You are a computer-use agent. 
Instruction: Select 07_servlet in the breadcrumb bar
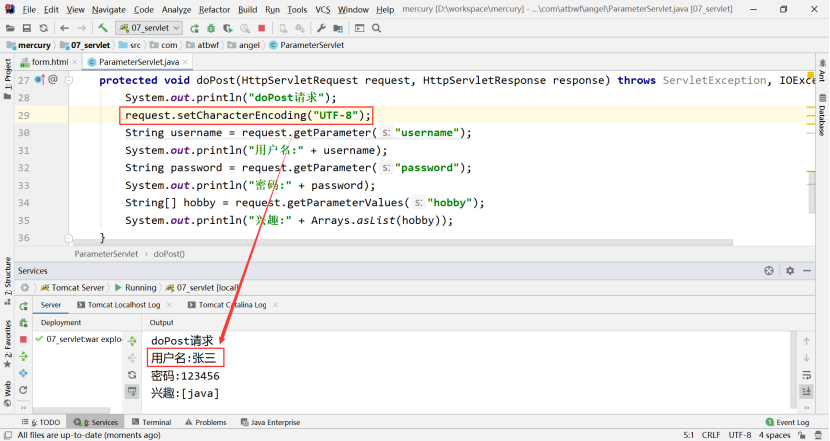pyautogui.click(x=91, y=45)
